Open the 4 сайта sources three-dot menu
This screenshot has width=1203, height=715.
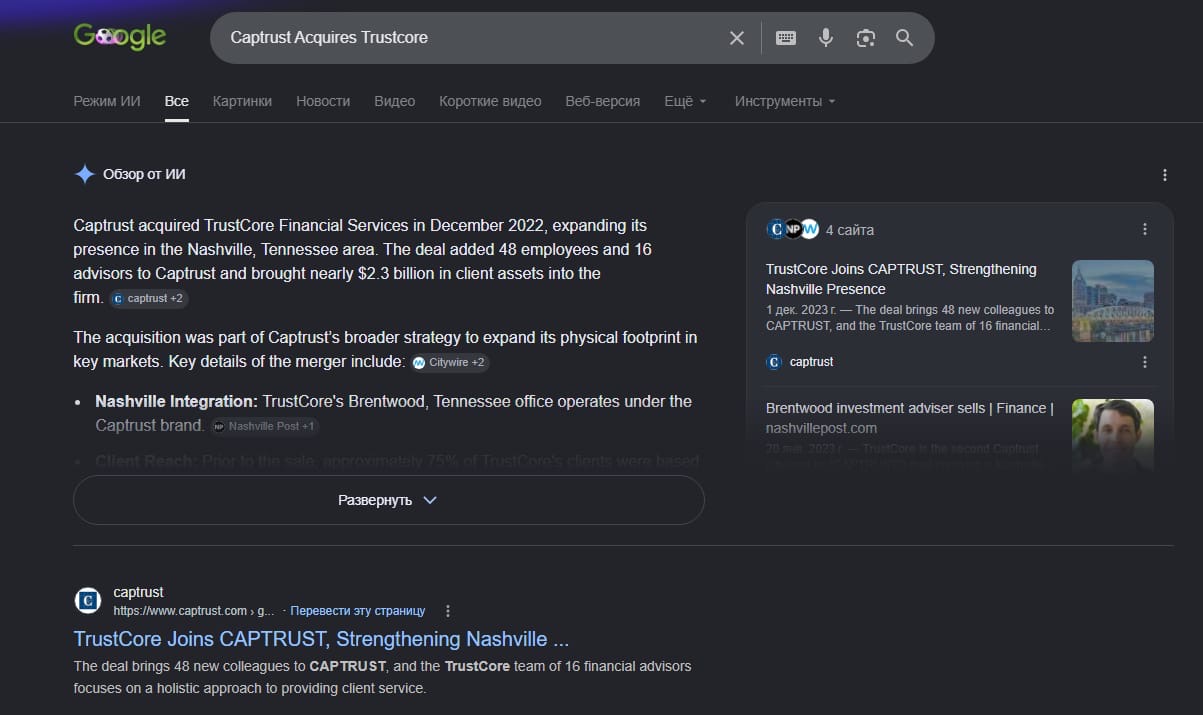(x=1145, y=229)
